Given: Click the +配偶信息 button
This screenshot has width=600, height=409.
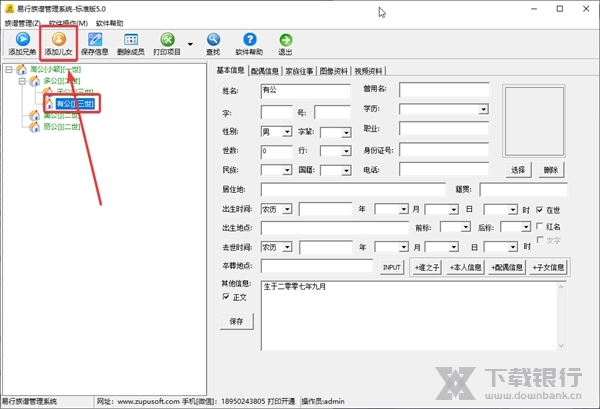Looking at the screenshot, I should coord(507,267).
